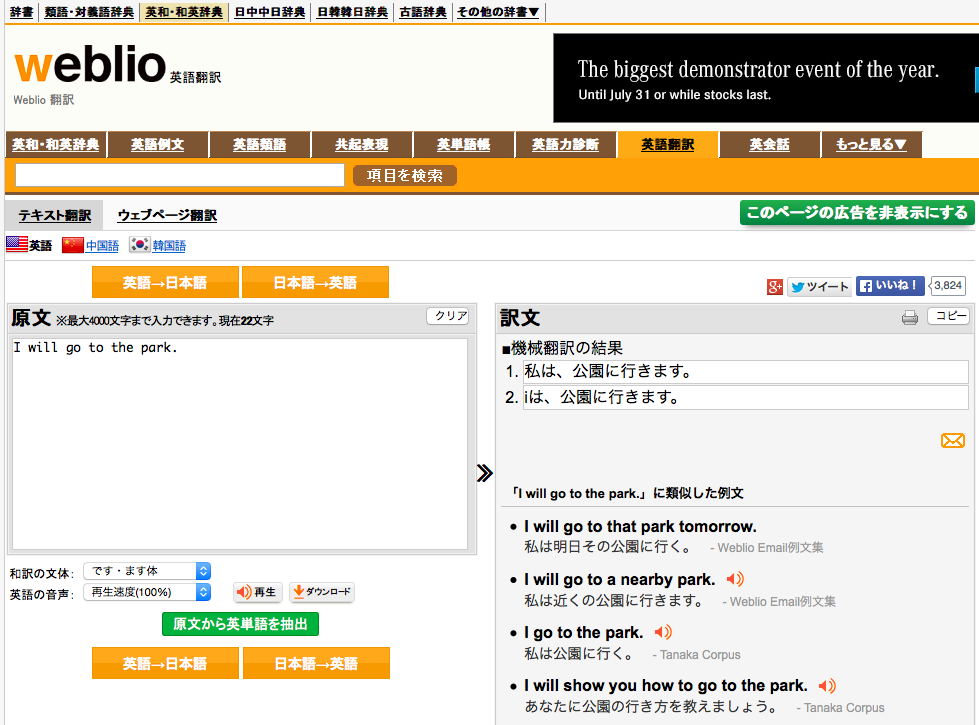This screenshot has height=725, width=979.
Task: Select the 中国語 language link
Action: coord(102,246)
